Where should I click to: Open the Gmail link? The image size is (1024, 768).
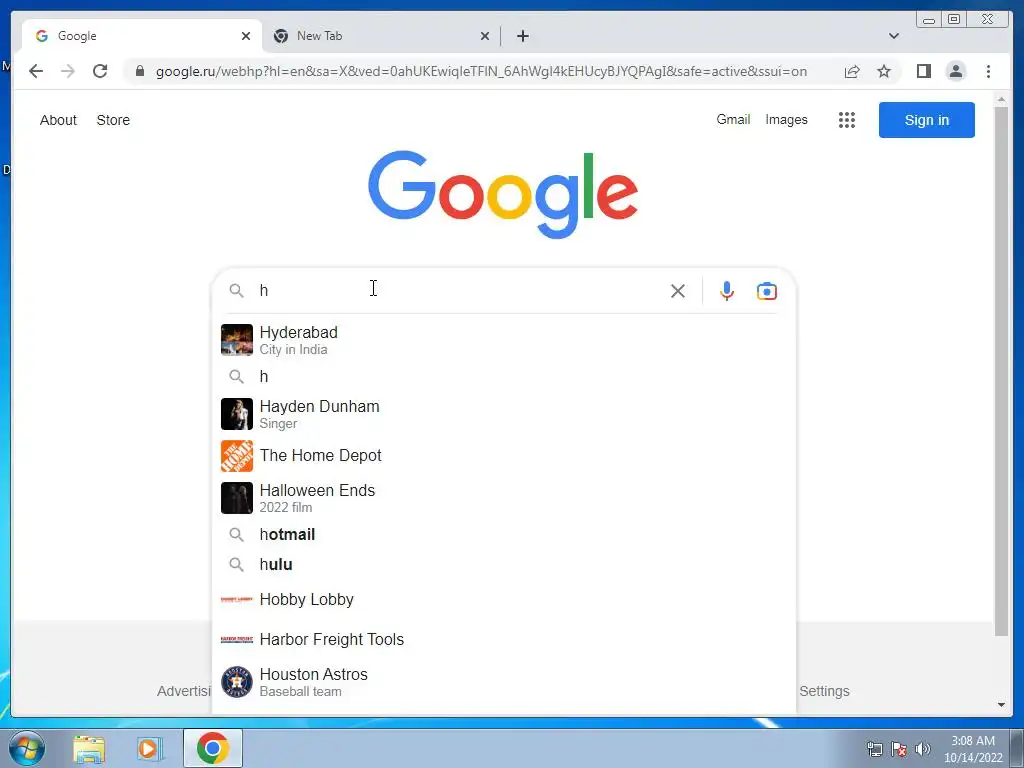pos(733,120)
